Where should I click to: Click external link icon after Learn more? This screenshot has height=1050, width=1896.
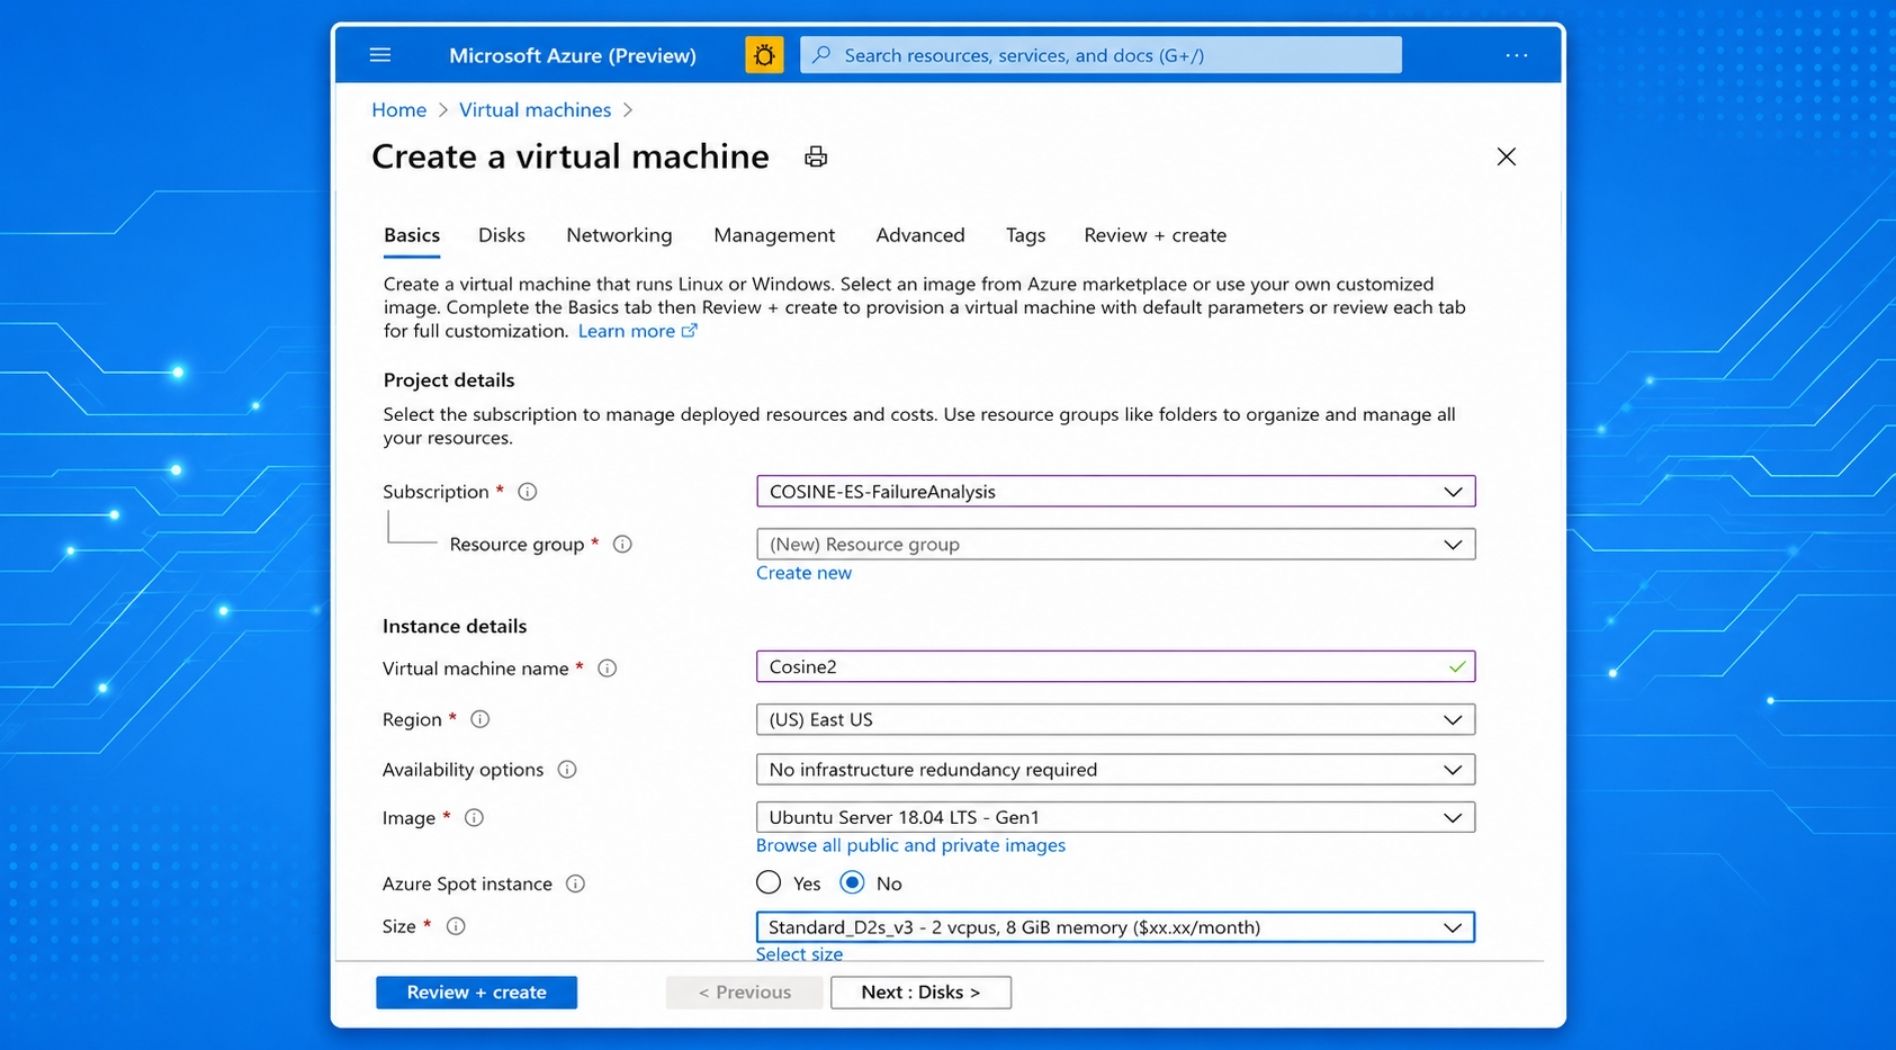tap(689, 331)
